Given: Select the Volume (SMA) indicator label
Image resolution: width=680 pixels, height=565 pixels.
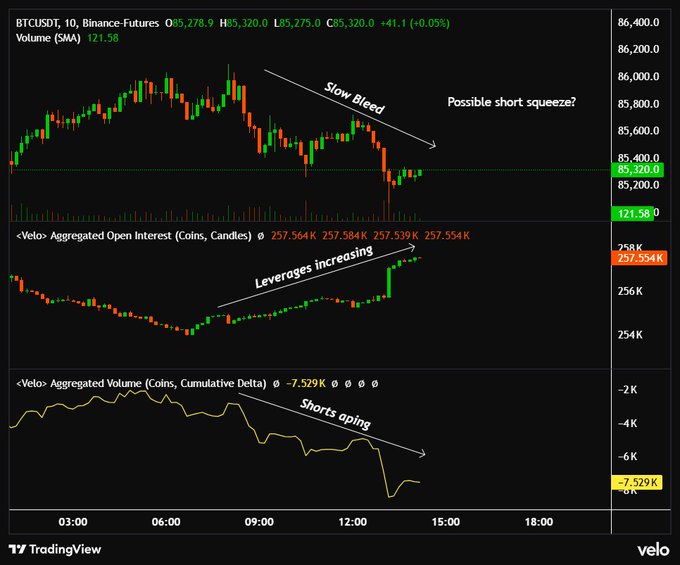Looking at the screenshot, I should [48, 38].
